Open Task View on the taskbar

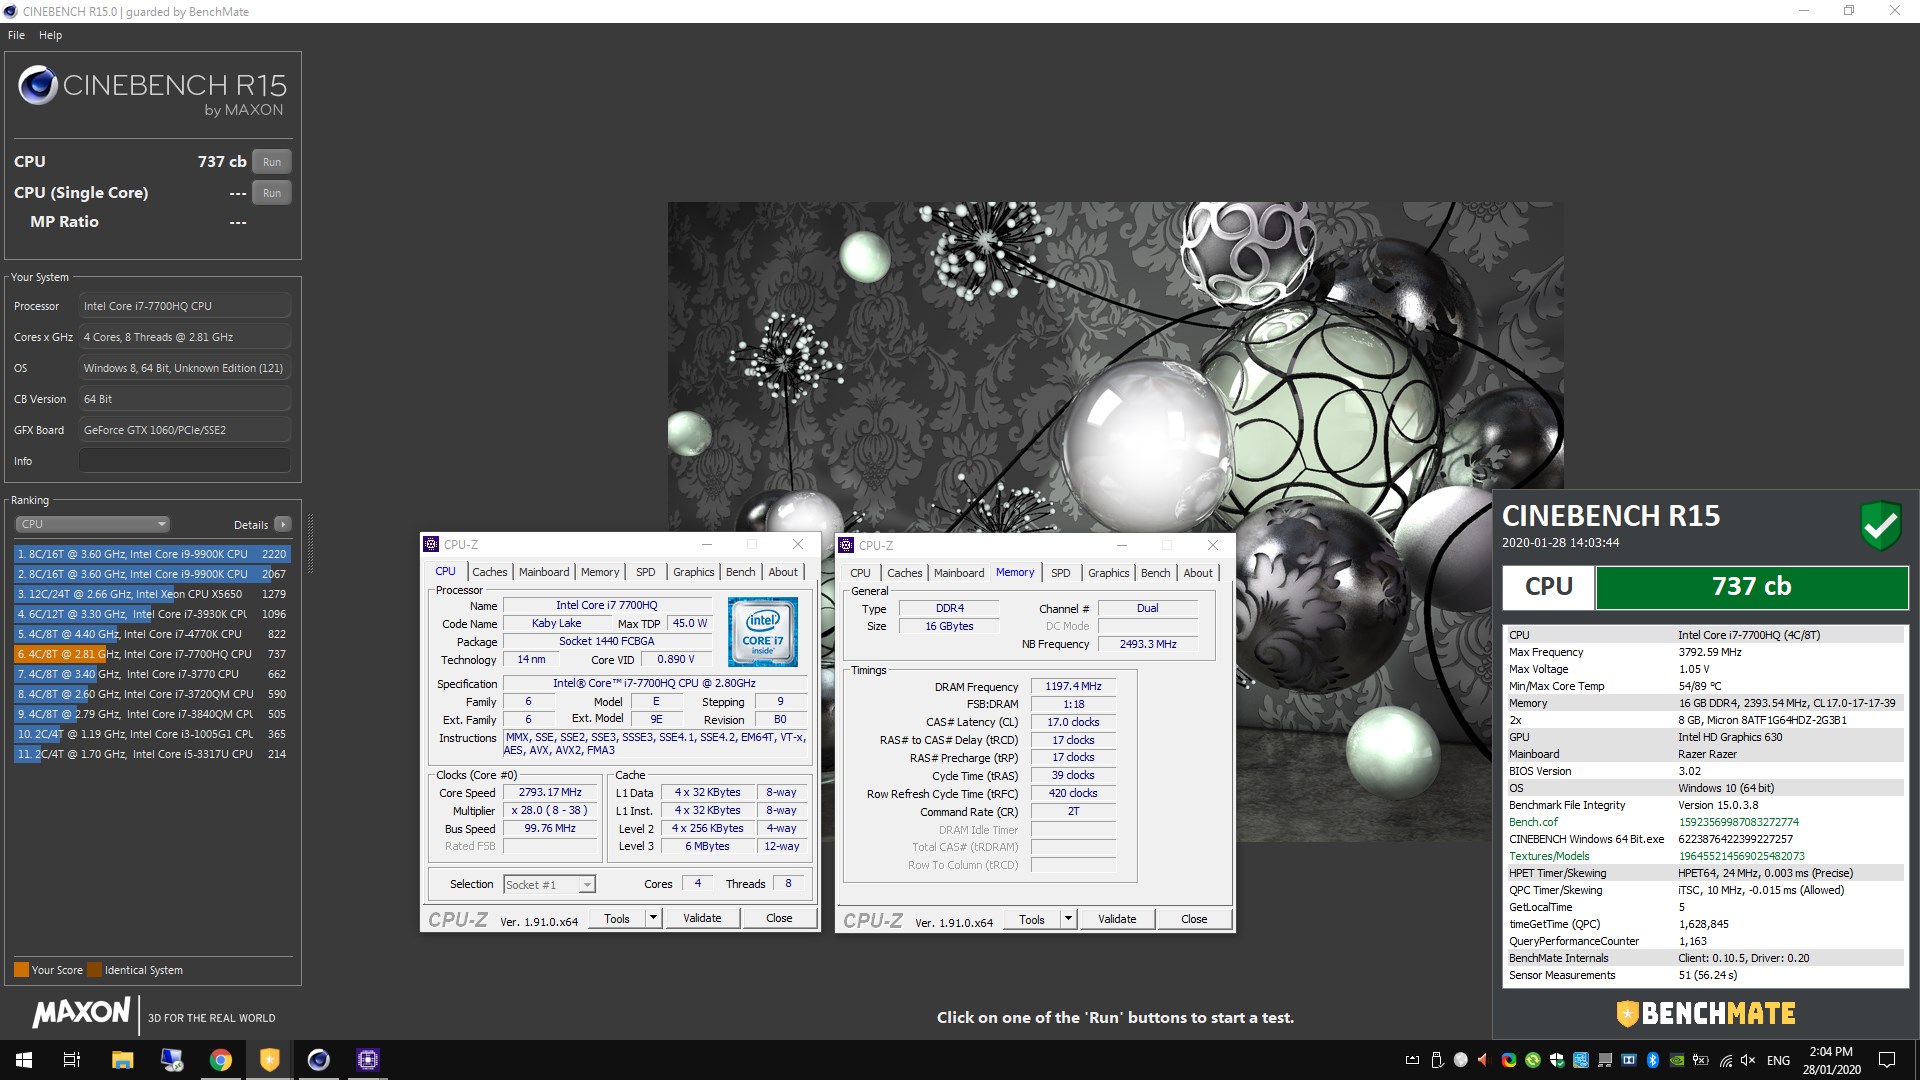[x=72, y=1060]
